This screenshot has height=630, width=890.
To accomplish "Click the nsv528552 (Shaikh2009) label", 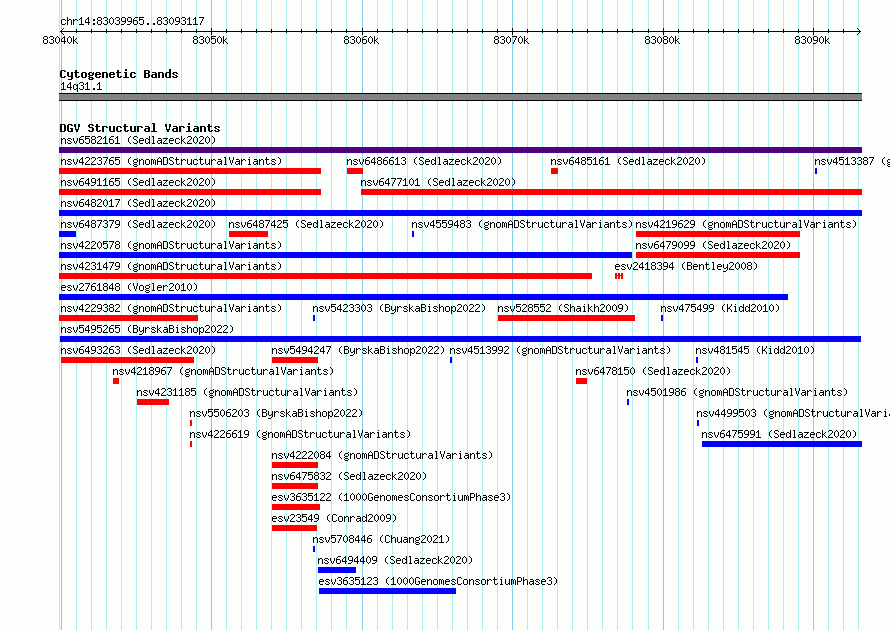I will point(563,308).
